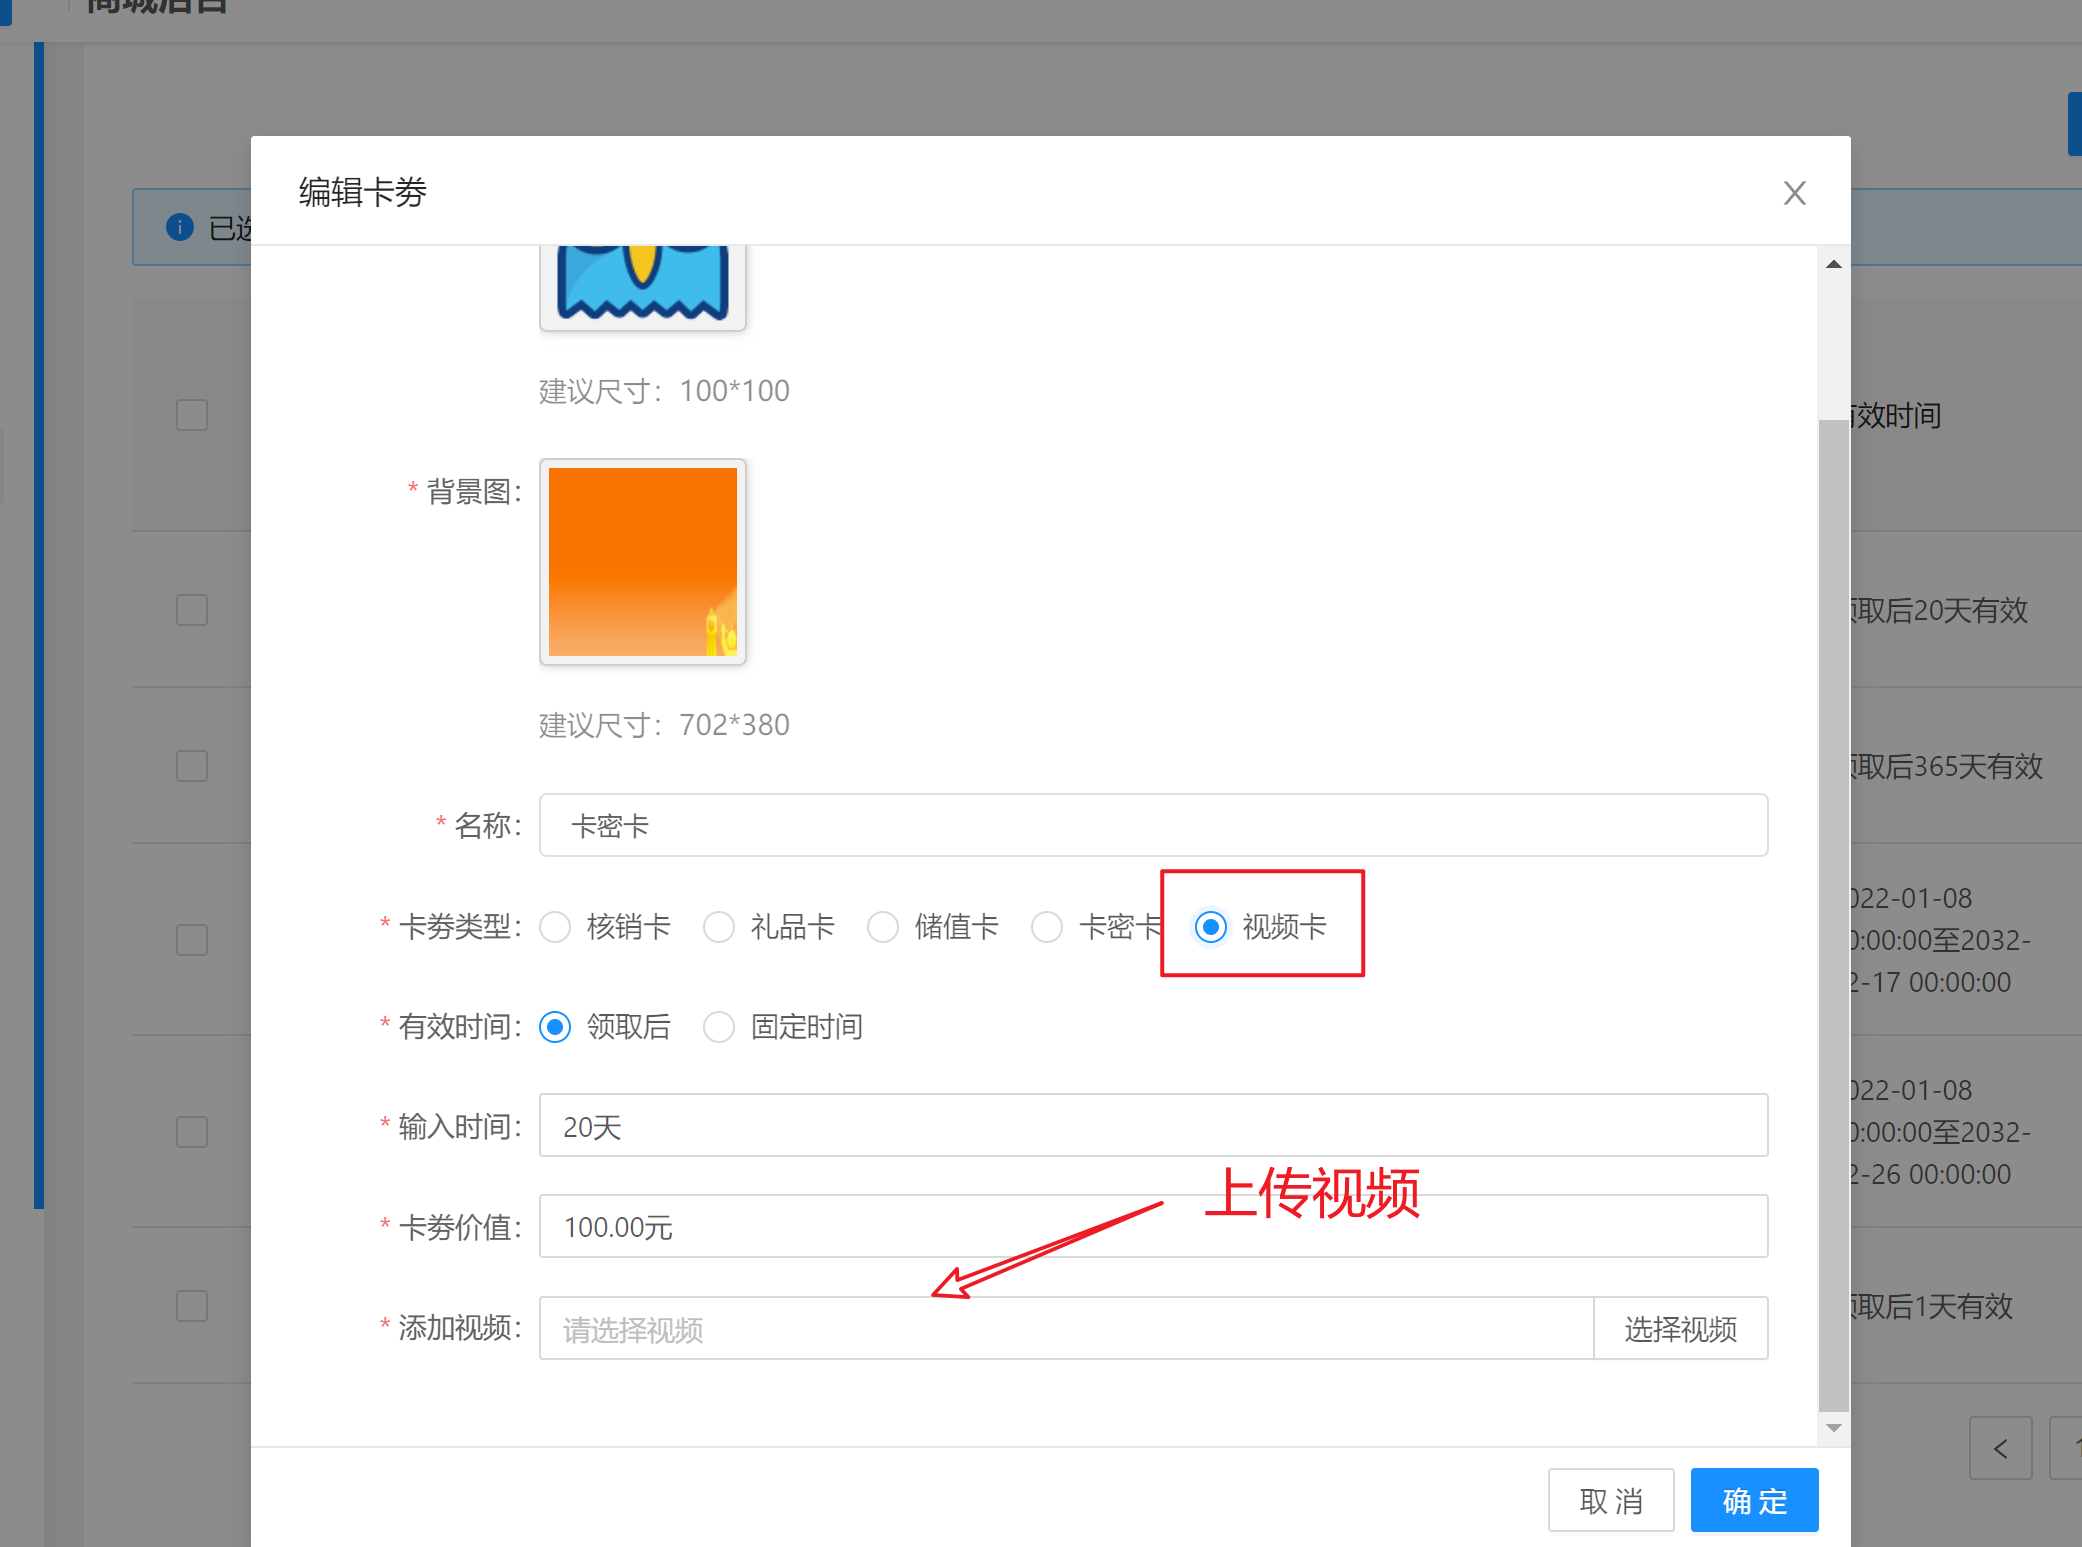Select the 核销卡 card type

[x=556, y=927]
